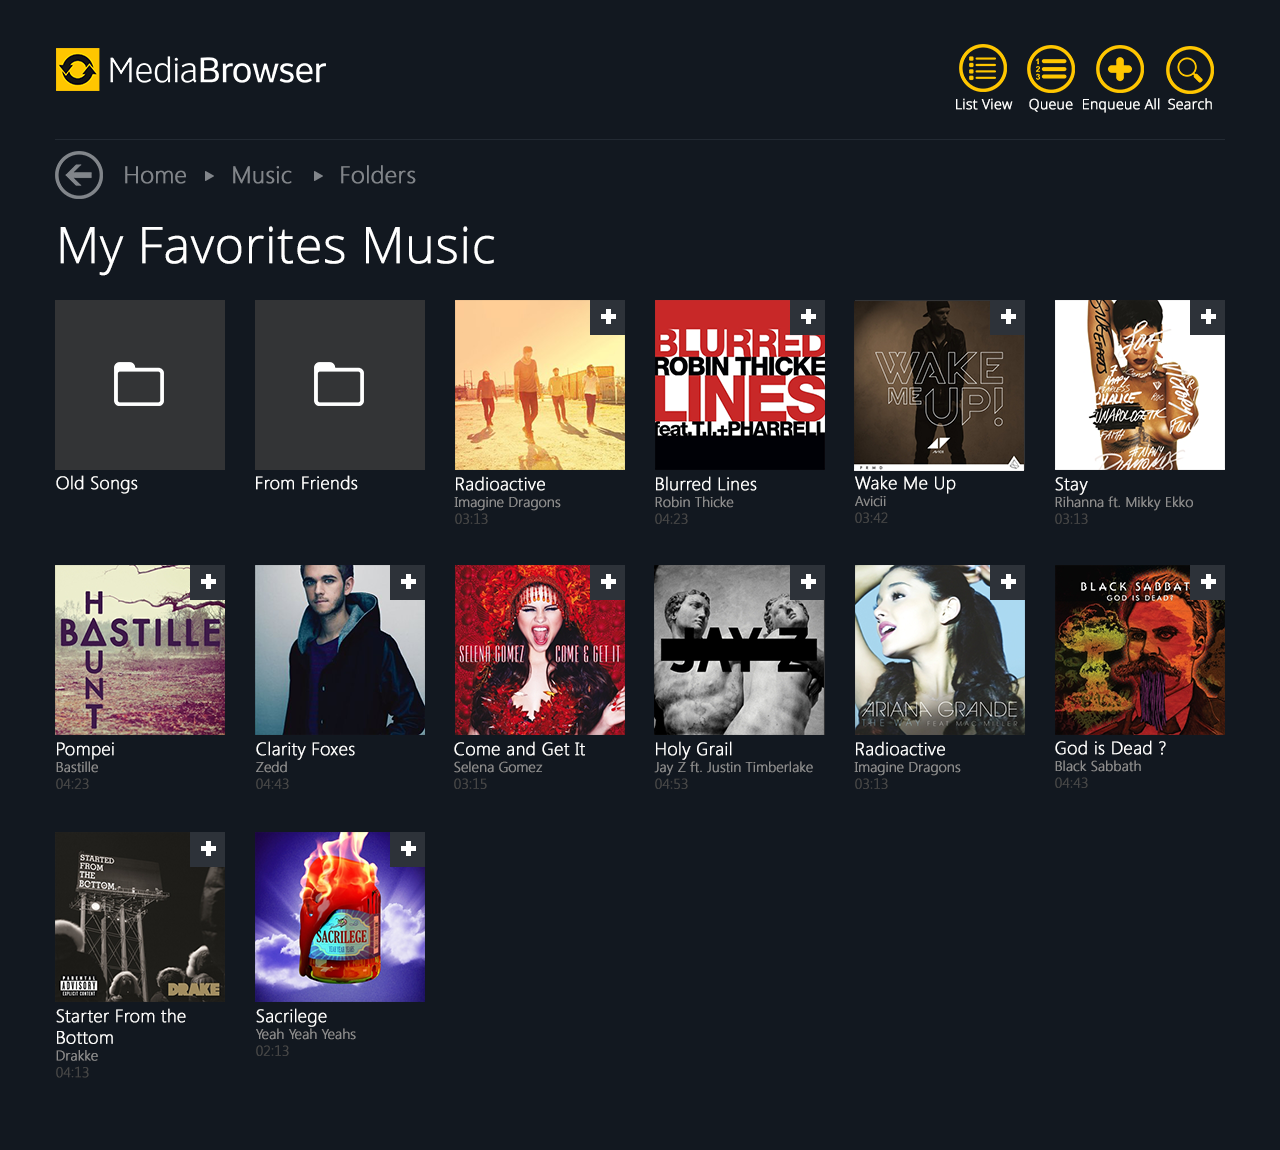1280x1150 pixels.
Task: Select the 'From Friends' folder label
Action: point(306,483)
